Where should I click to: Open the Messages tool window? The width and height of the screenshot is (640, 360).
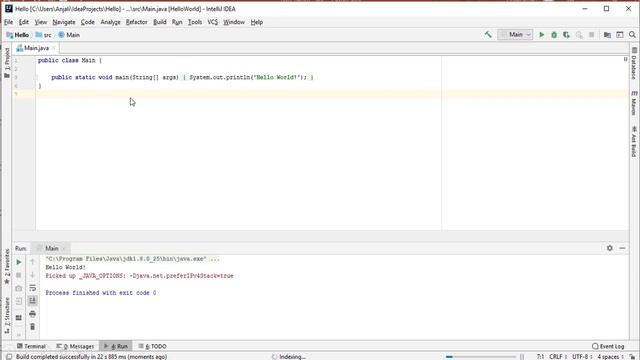point(76,346)
